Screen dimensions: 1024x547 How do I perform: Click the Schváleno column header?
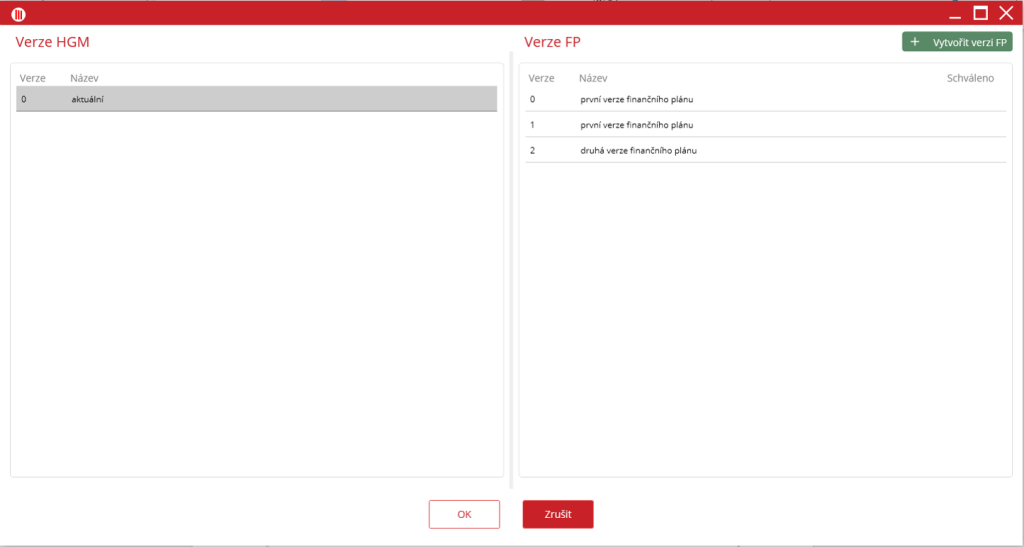[969, 78]
